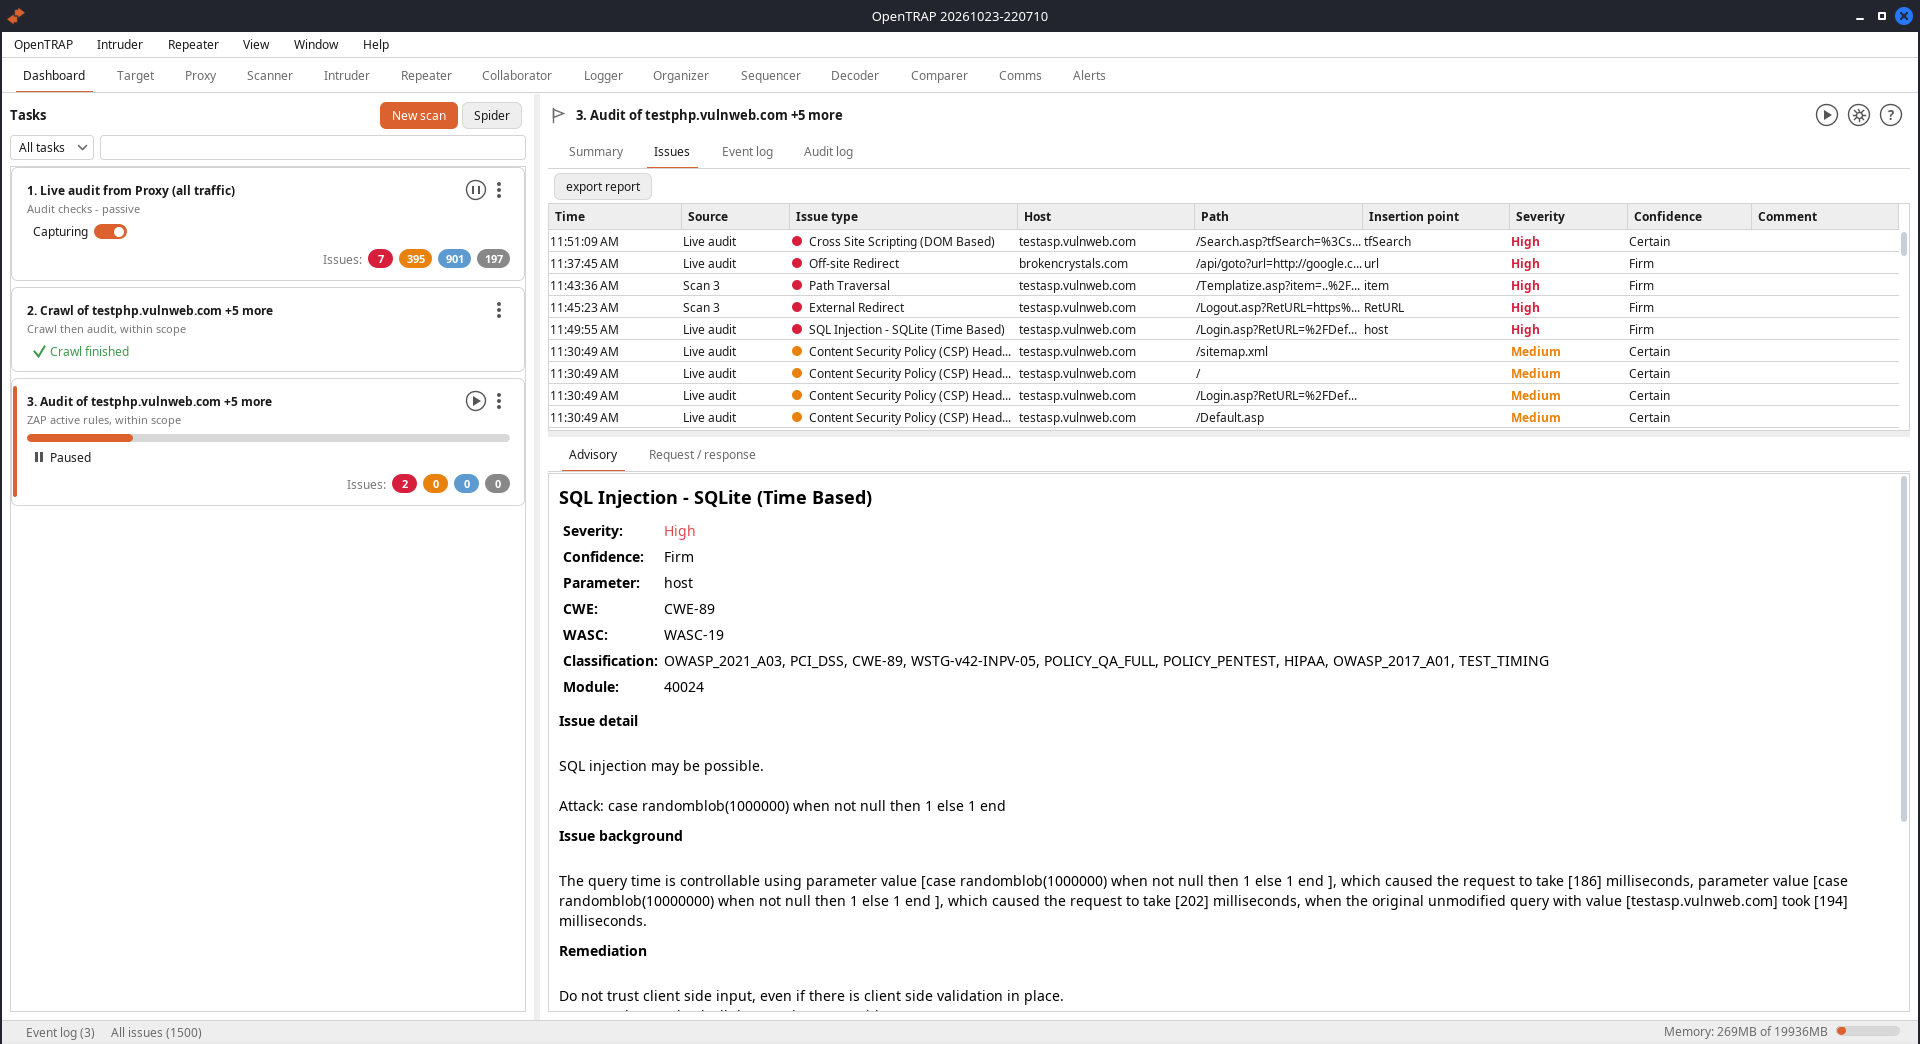The width and height of the screenshot is (1920, 1044).
Task: Resume the paused Audit of testphp task
Action: [476, 401]
